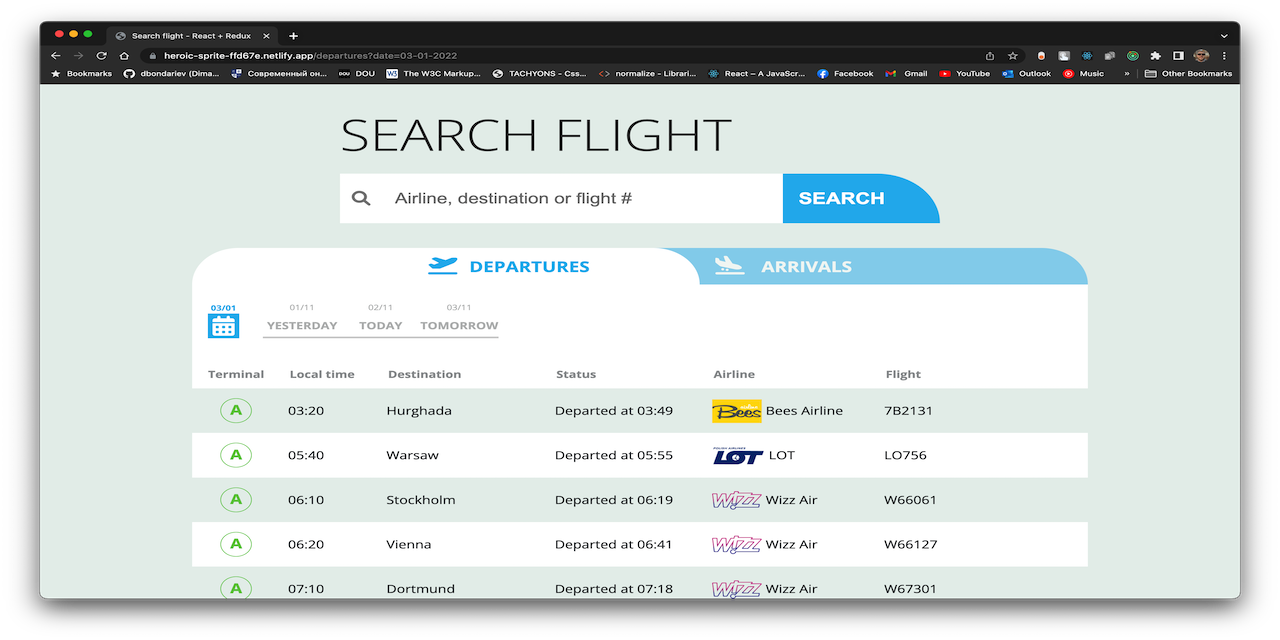
Task: Click the browser reload page icon
Action: coord(100,55)
